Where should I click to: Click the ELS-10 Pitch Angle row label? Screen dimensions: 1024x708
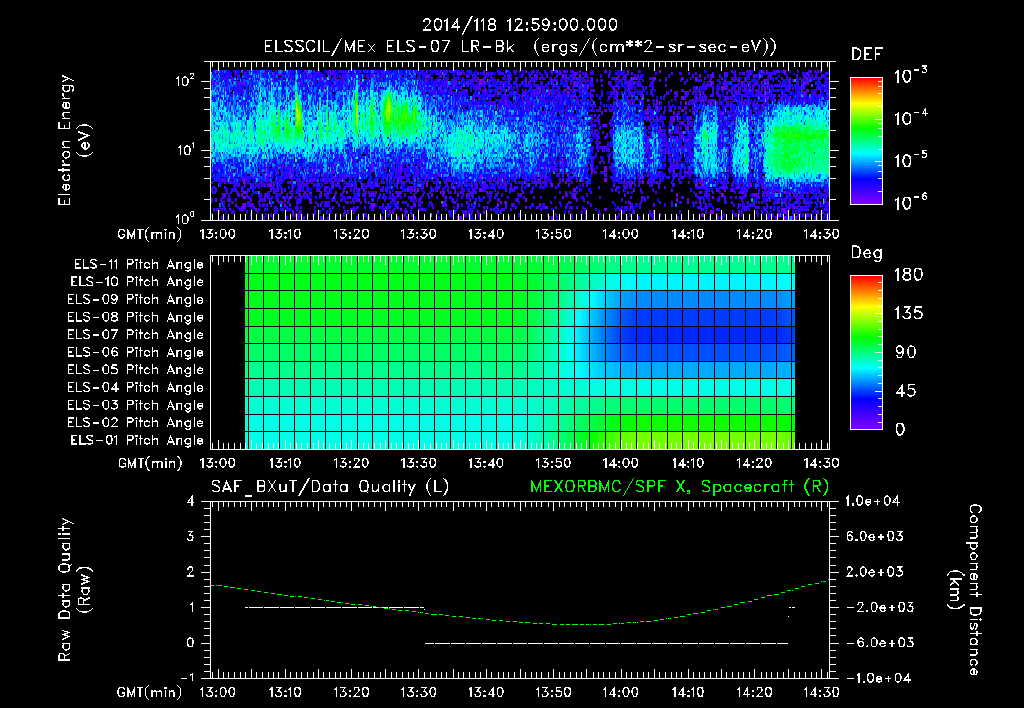click(137, 282)
